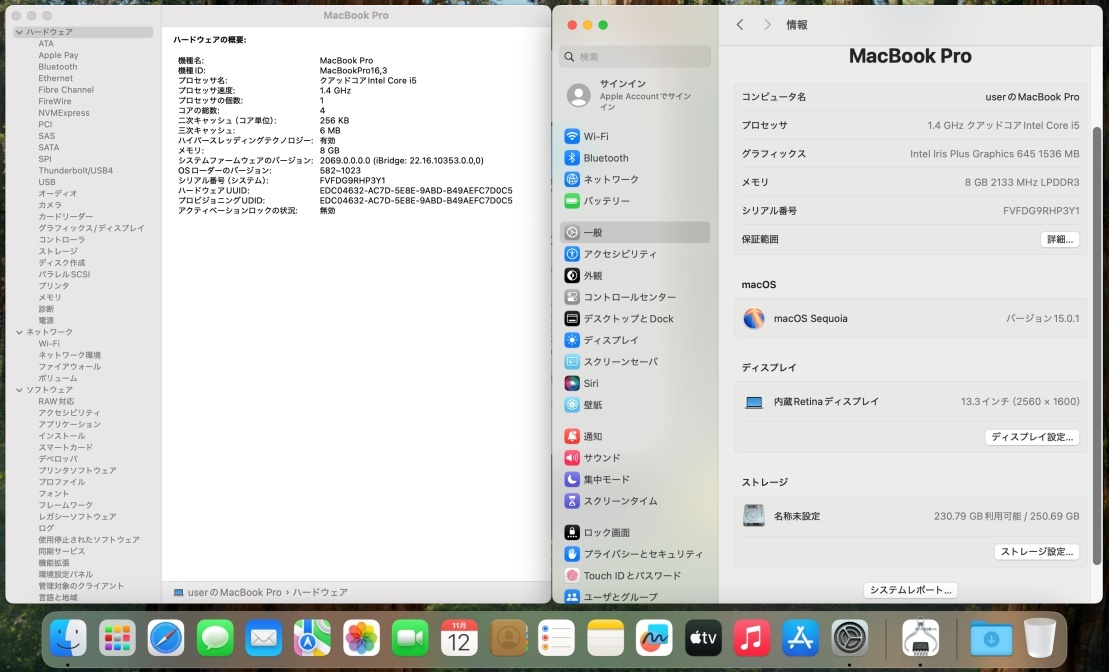1109x672 pixels.
Task: Open 通知 settings in sidebar
Action: [634, 436]
